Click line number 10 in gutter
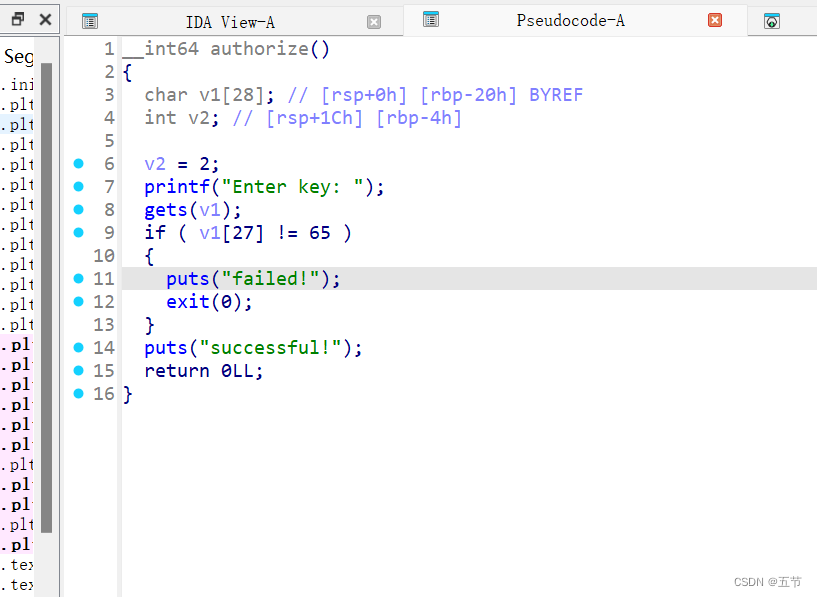The width and height of the screenshot is (817, 597). 104,255
